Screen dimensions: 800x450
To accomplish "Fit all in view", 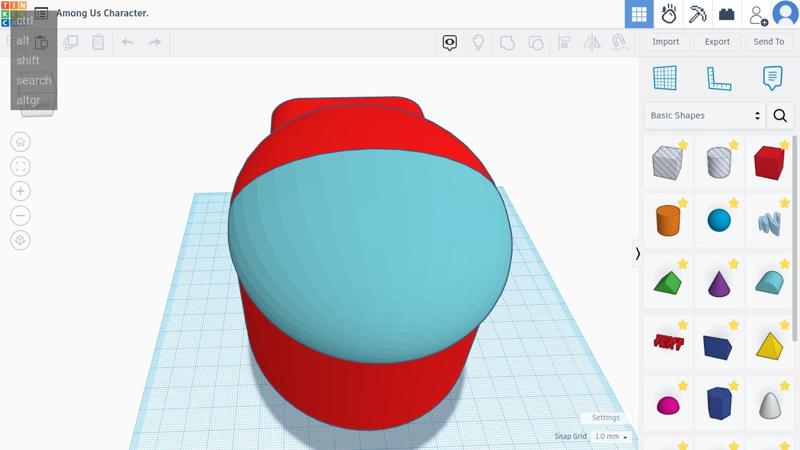I will (x=20, y=166).
